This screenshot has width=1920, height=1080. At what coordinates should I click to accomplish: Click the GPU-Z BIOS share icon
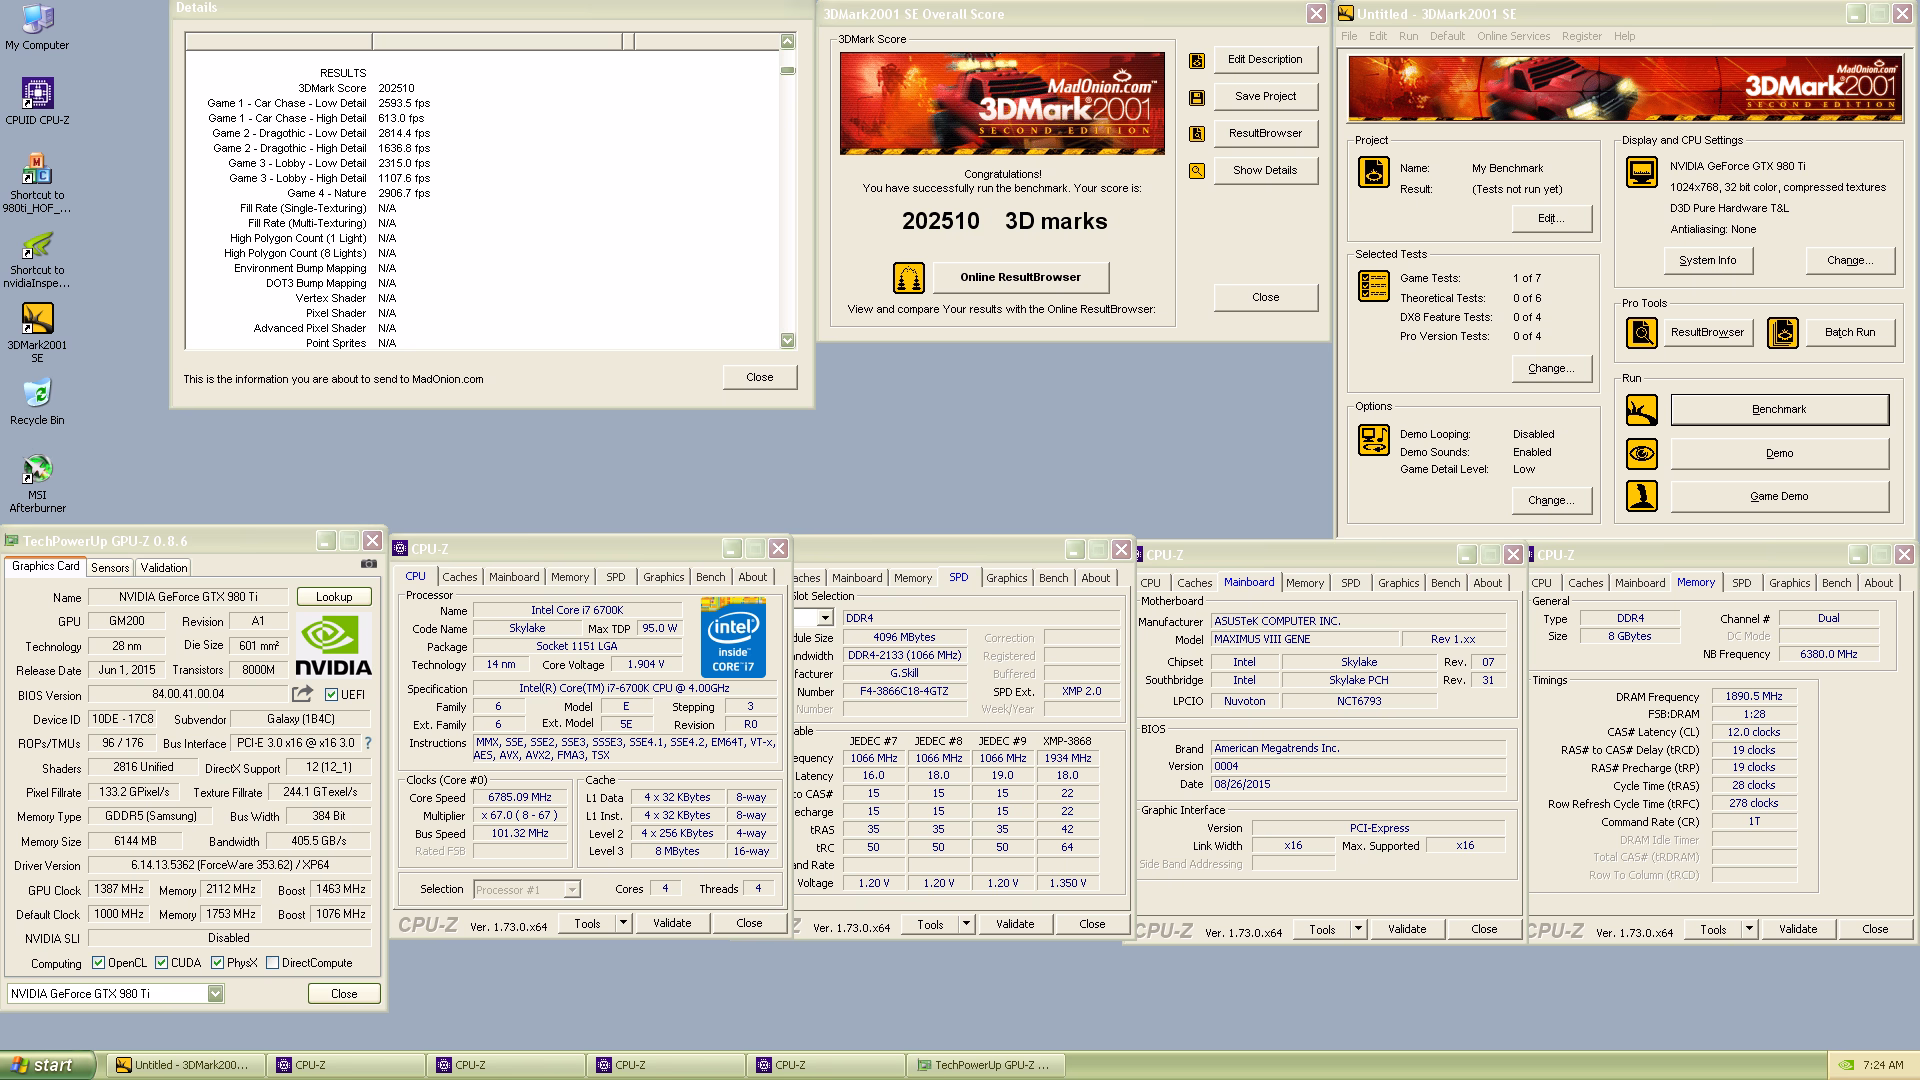(x=302, y=694)
